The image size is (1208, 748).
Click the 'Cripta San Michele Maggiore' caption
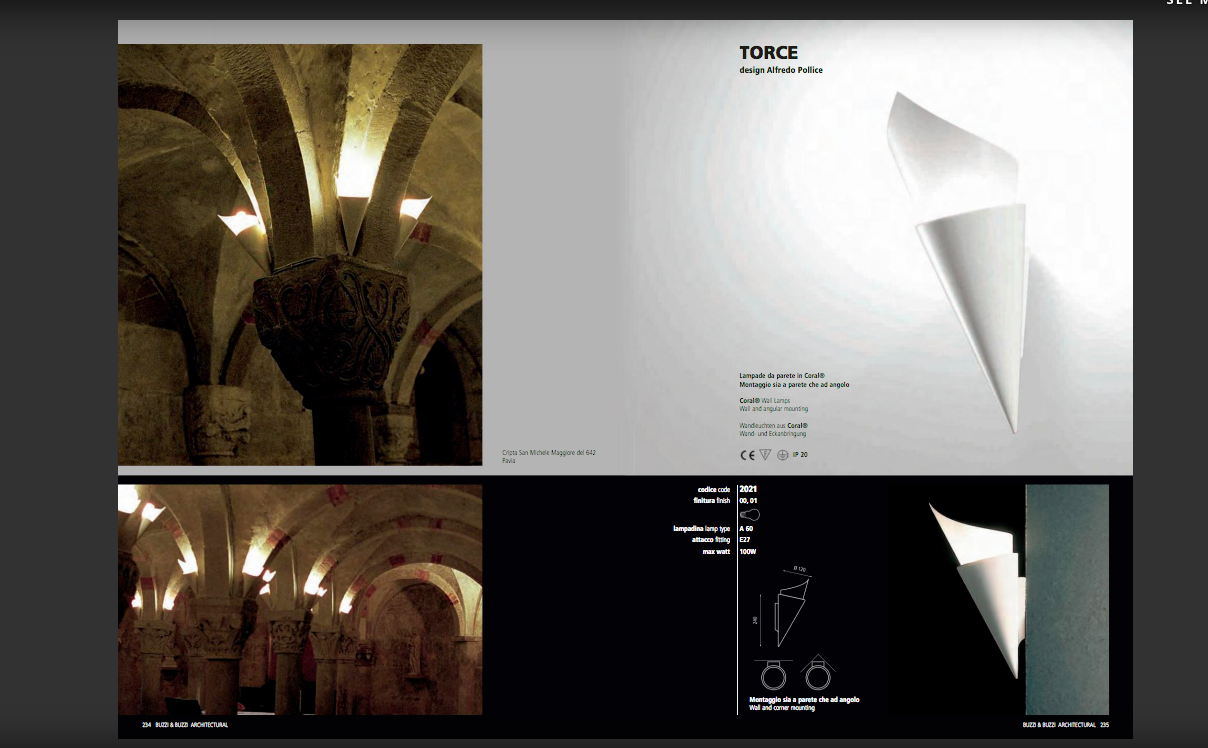coord(549,457)
